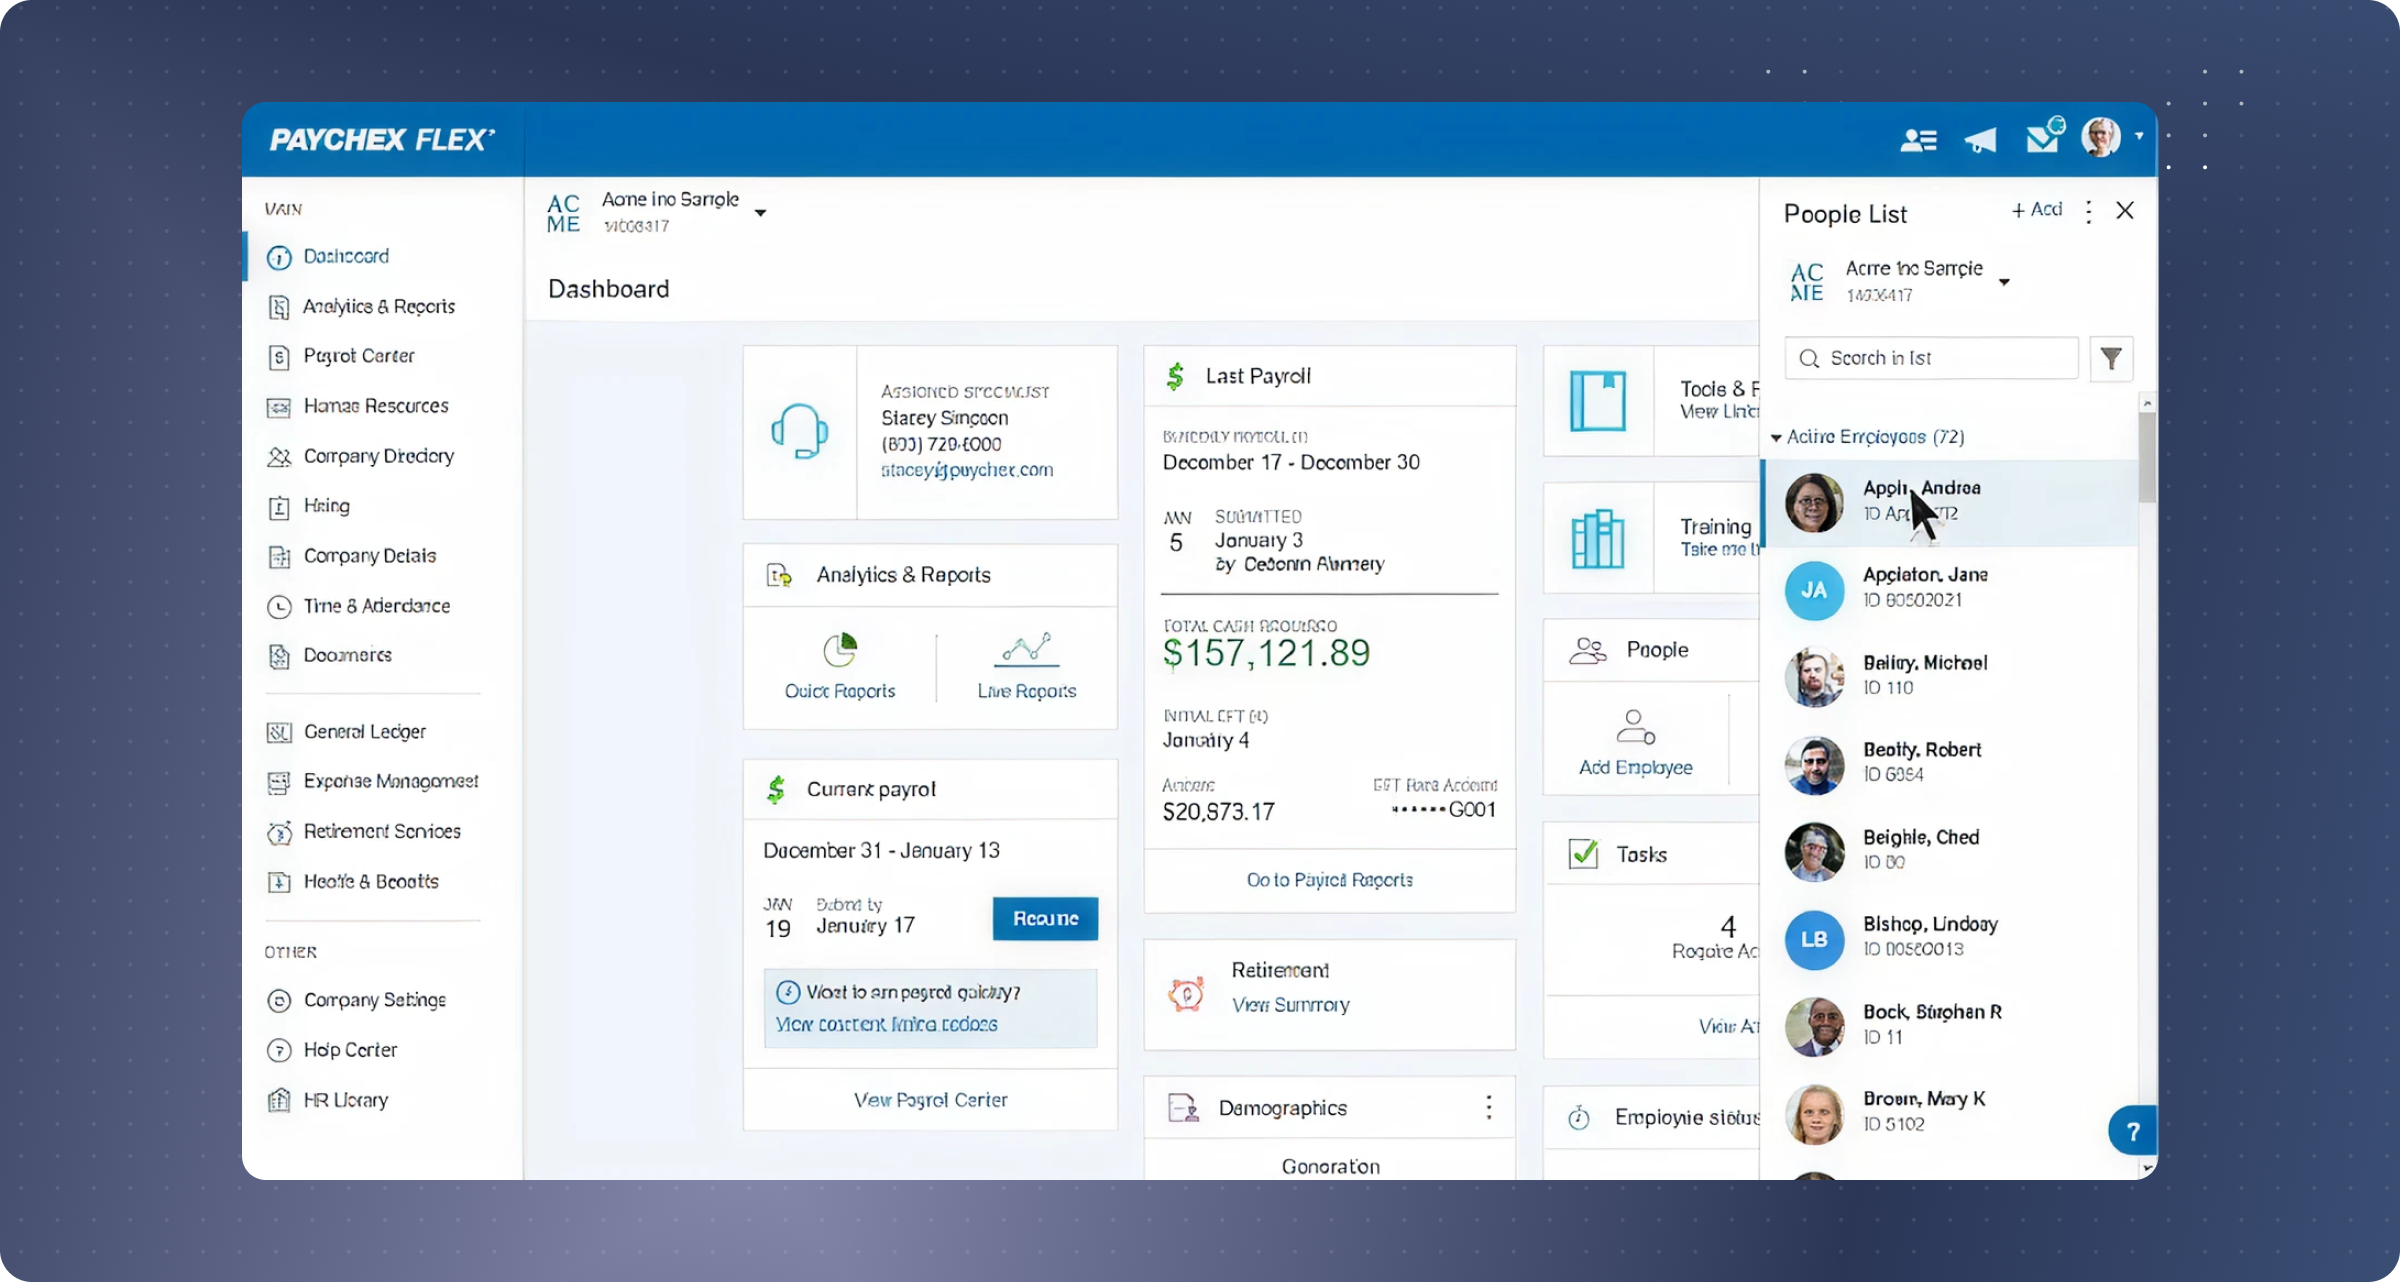2400x1282 pixels.
Task: Click the Resume button in Current payroll
Action: pos(1045,918)
